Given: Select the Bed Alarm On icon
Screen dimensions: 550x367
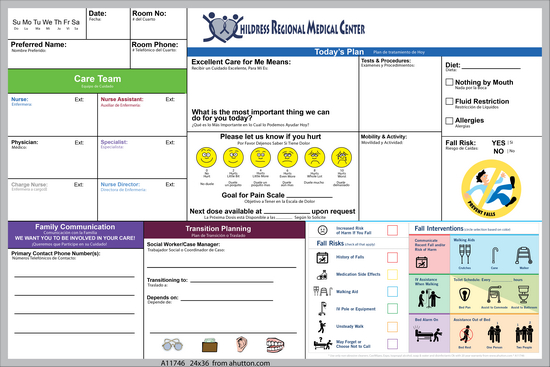Looking at the screenshot, I should 428,334.
